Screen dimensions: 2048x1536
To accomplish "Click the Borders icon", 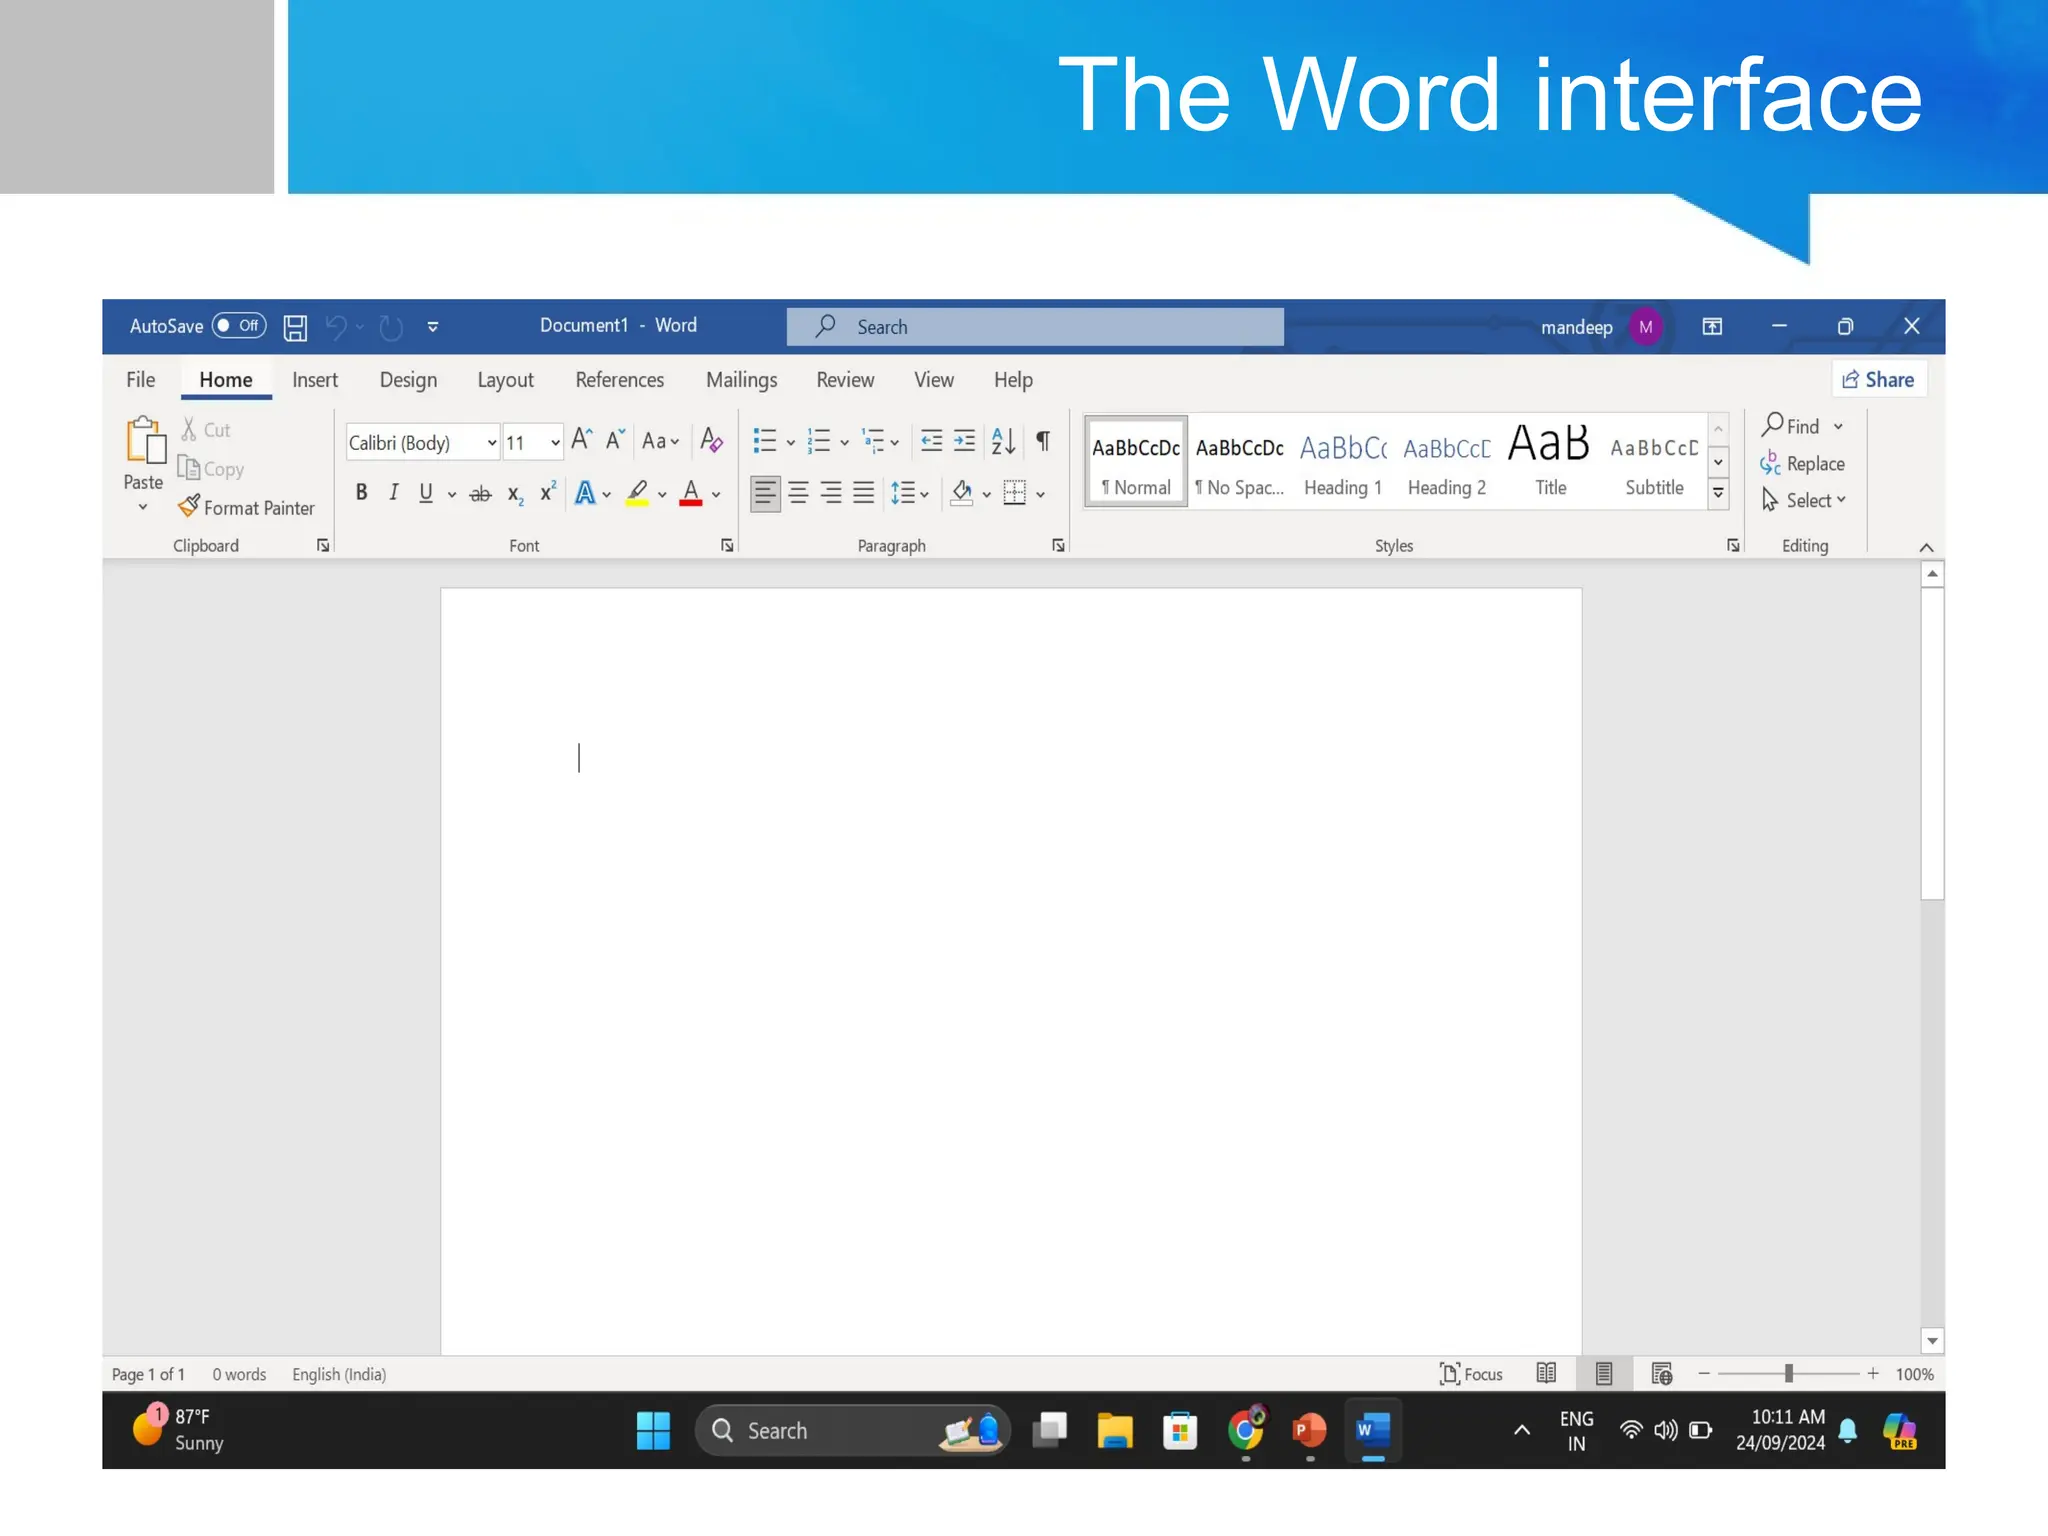I will coord(1014,493).
